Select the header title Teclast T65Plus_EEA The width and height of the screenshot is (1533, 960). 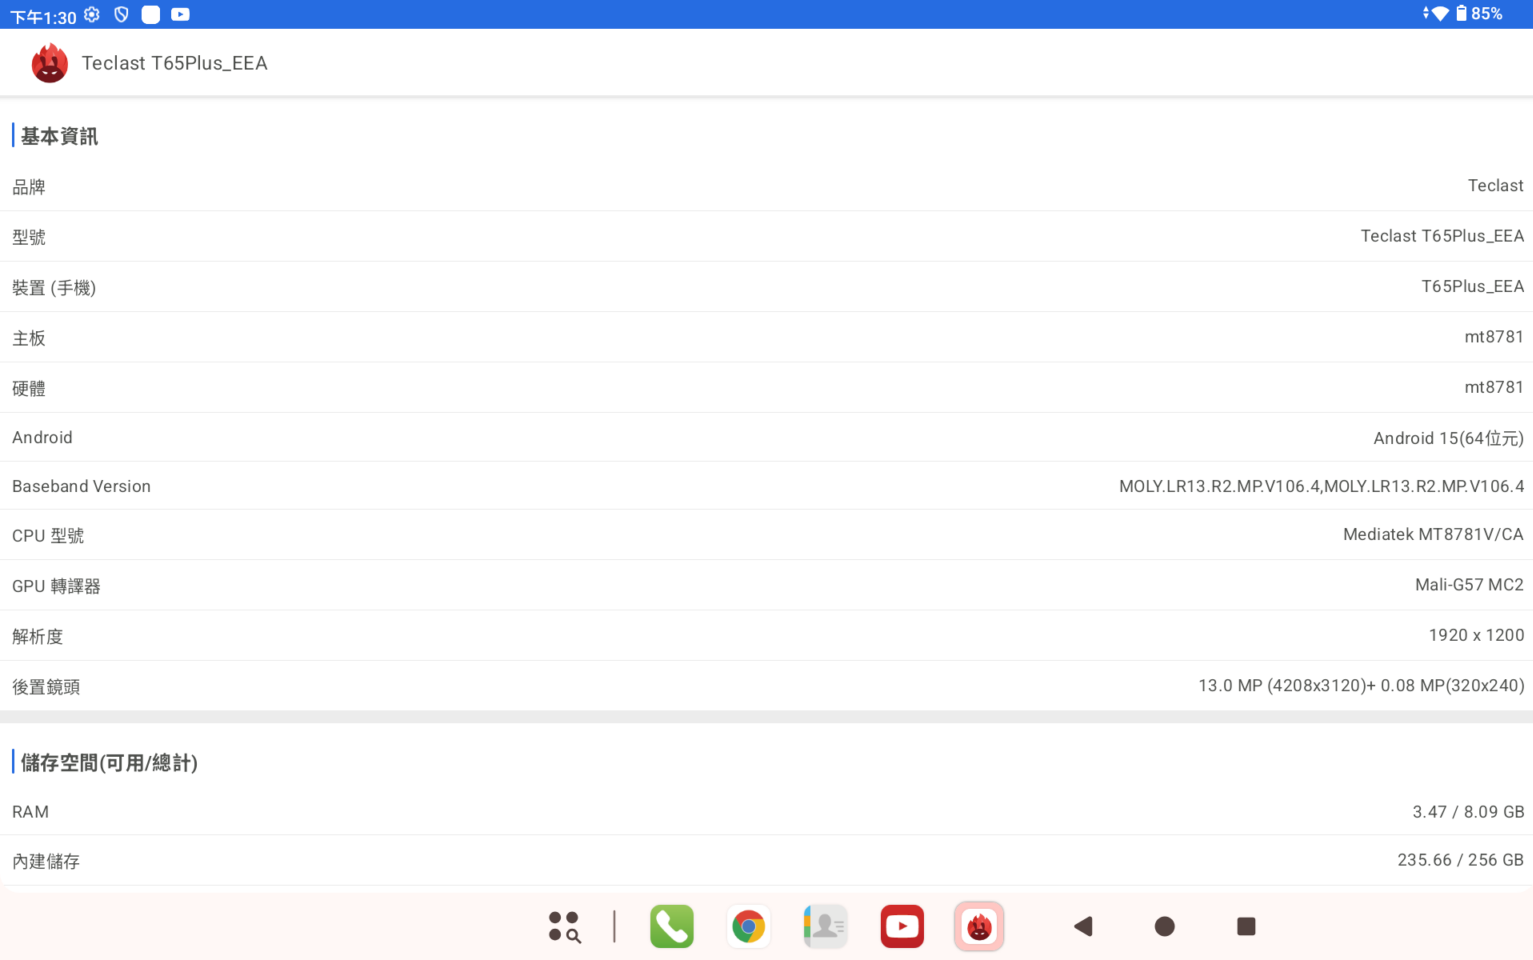tap(175, 63)
